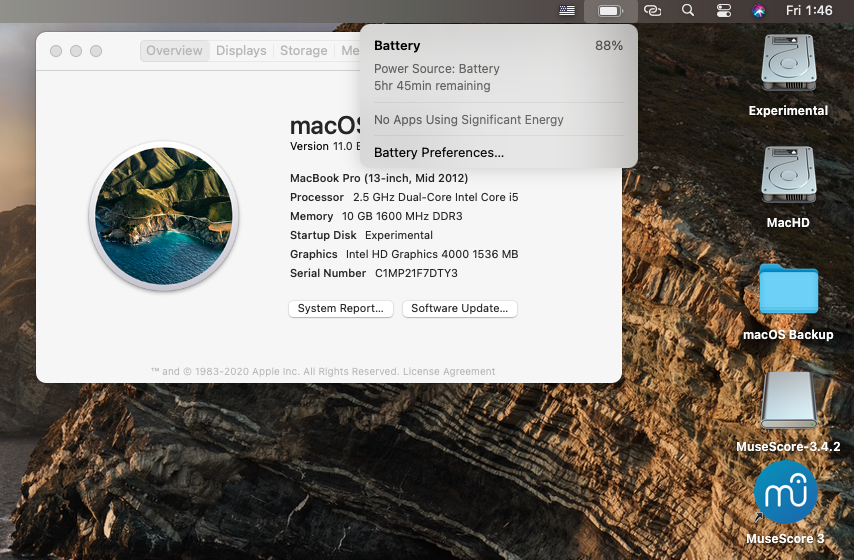854x560 pixels.
Task: Close the About This Mac window
Action: pos(56,51)
